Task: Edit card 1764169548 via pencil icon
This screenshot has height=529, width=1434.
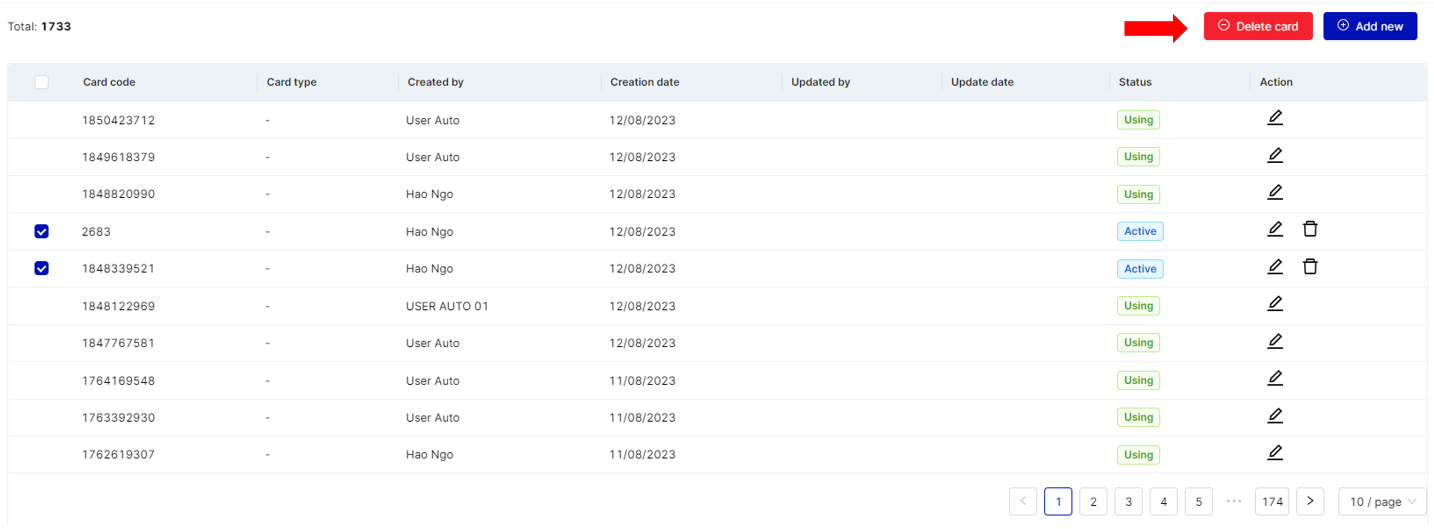Action: (x=1275, y=378)
